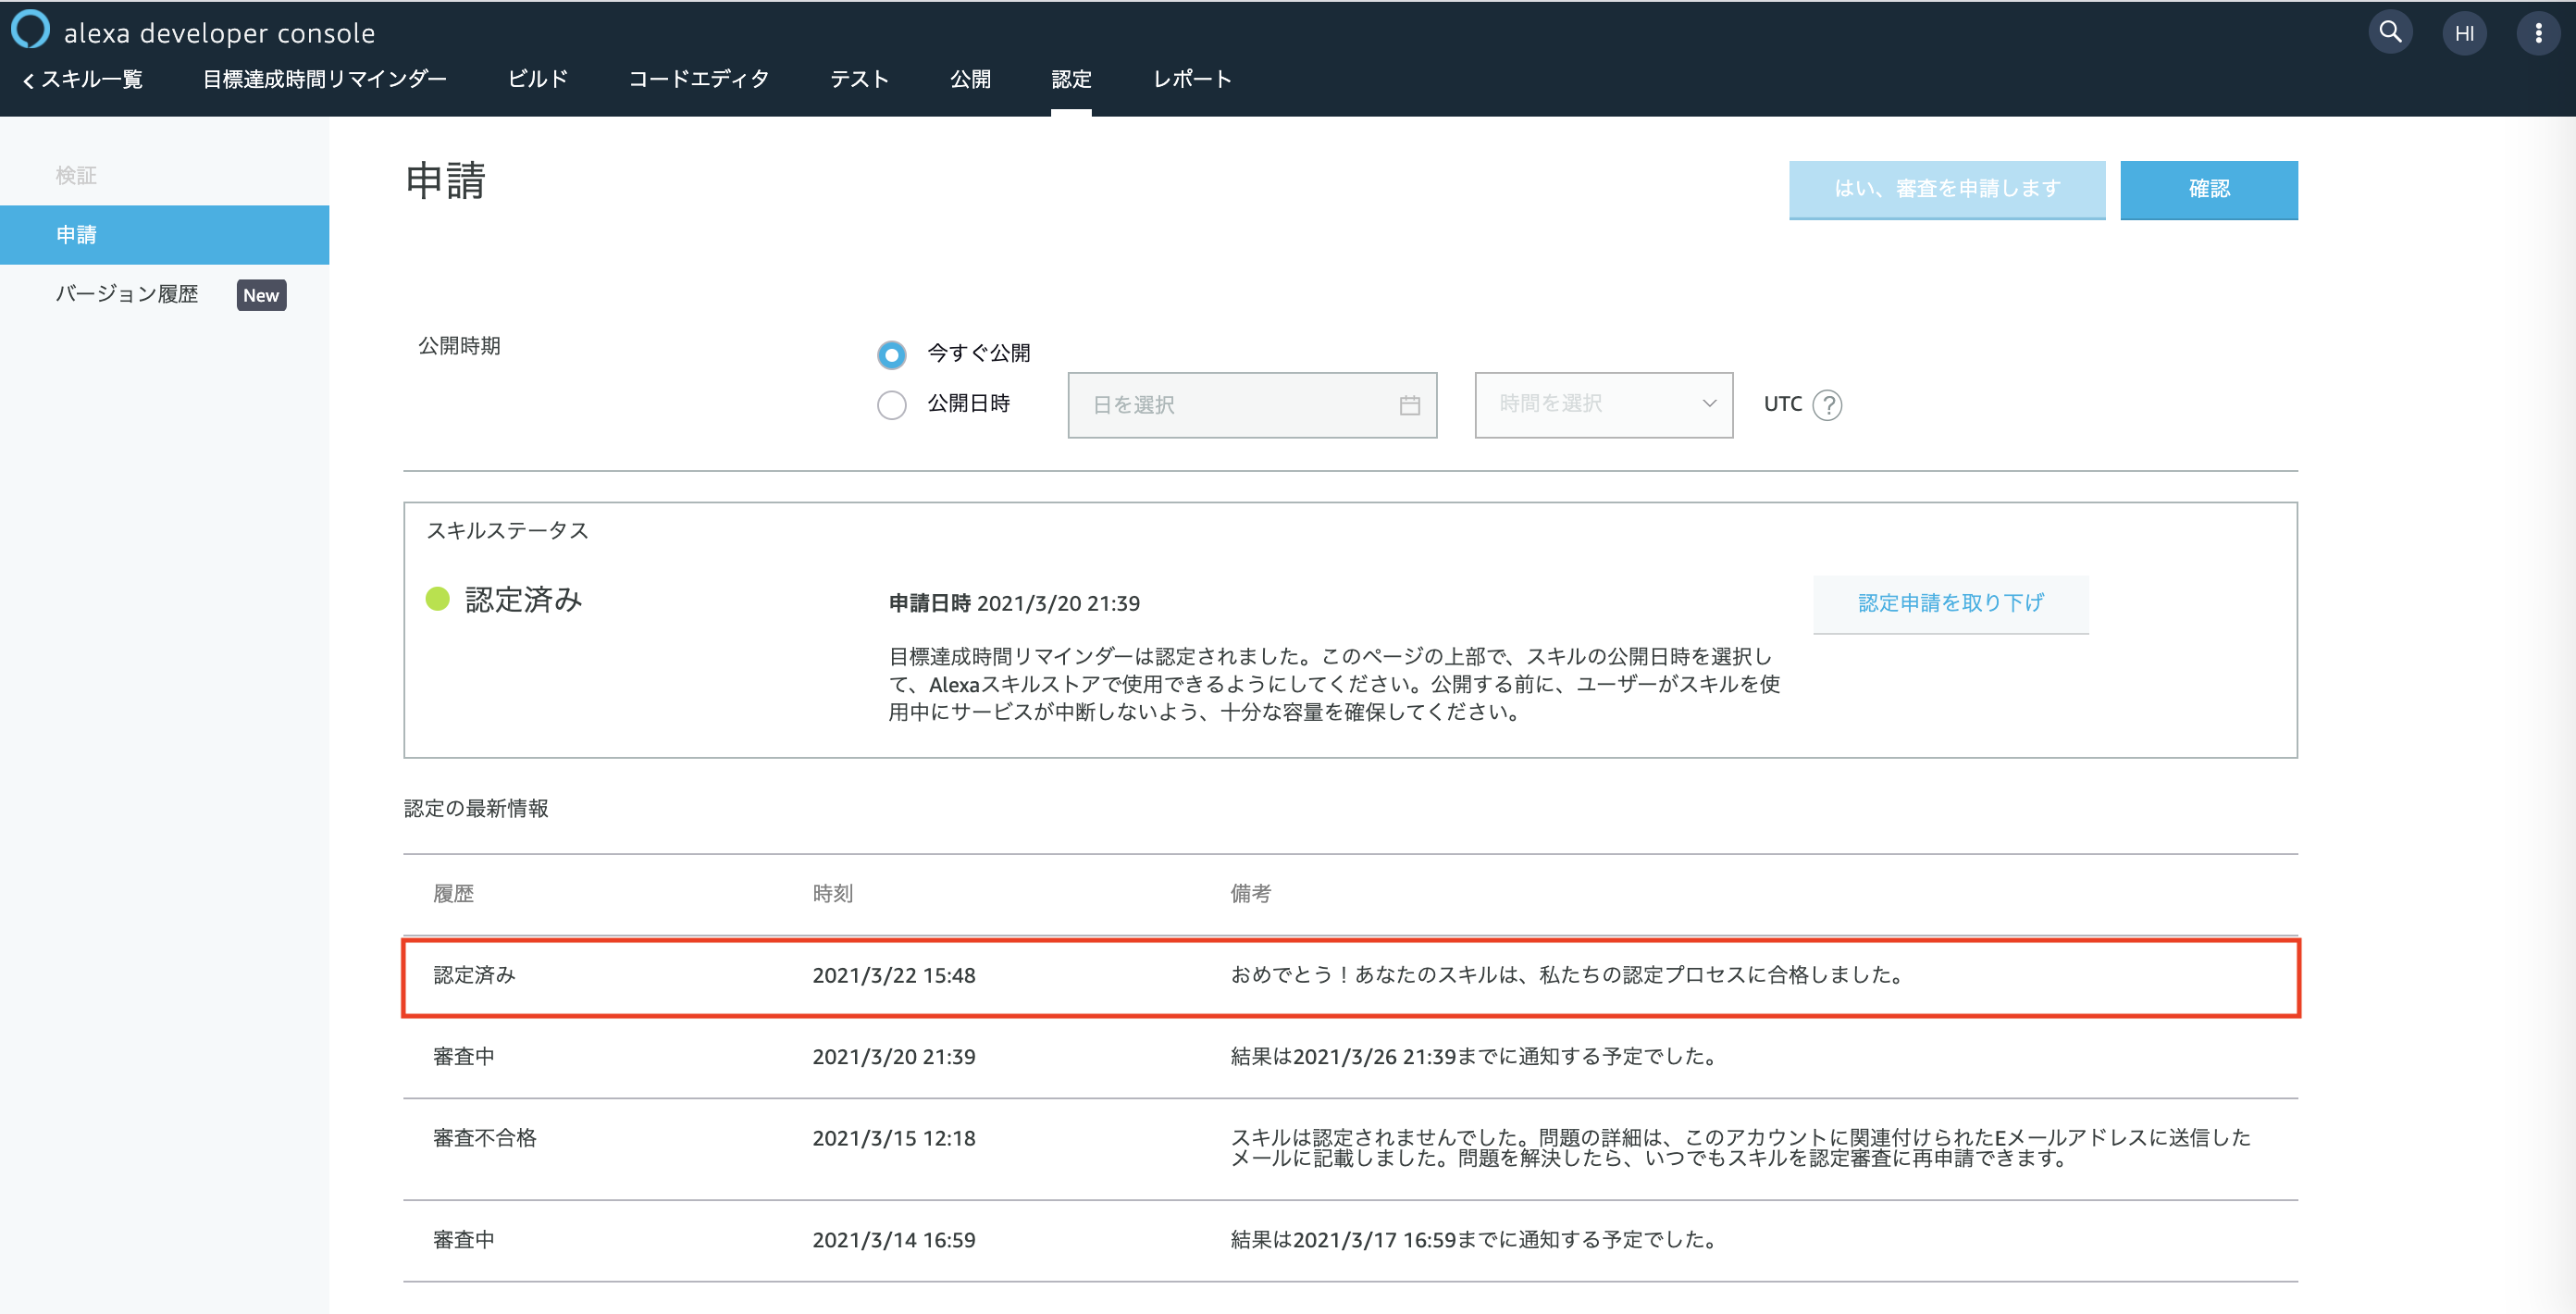Viewport: 2576px width, 1314px height.
Task: Open バージョン履歴 in the sidebar
Action: 127,294
